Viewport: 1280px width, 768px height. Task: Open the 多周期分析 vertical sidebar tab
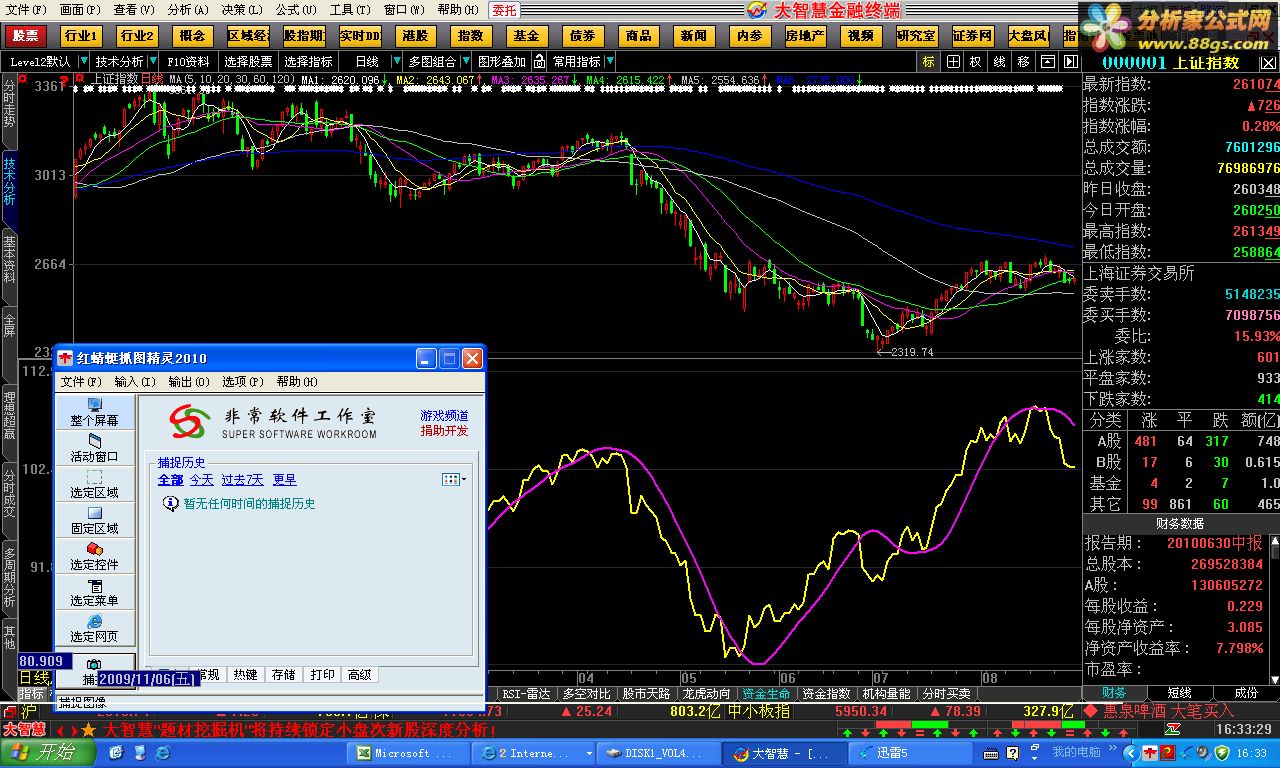pos(9,577)
